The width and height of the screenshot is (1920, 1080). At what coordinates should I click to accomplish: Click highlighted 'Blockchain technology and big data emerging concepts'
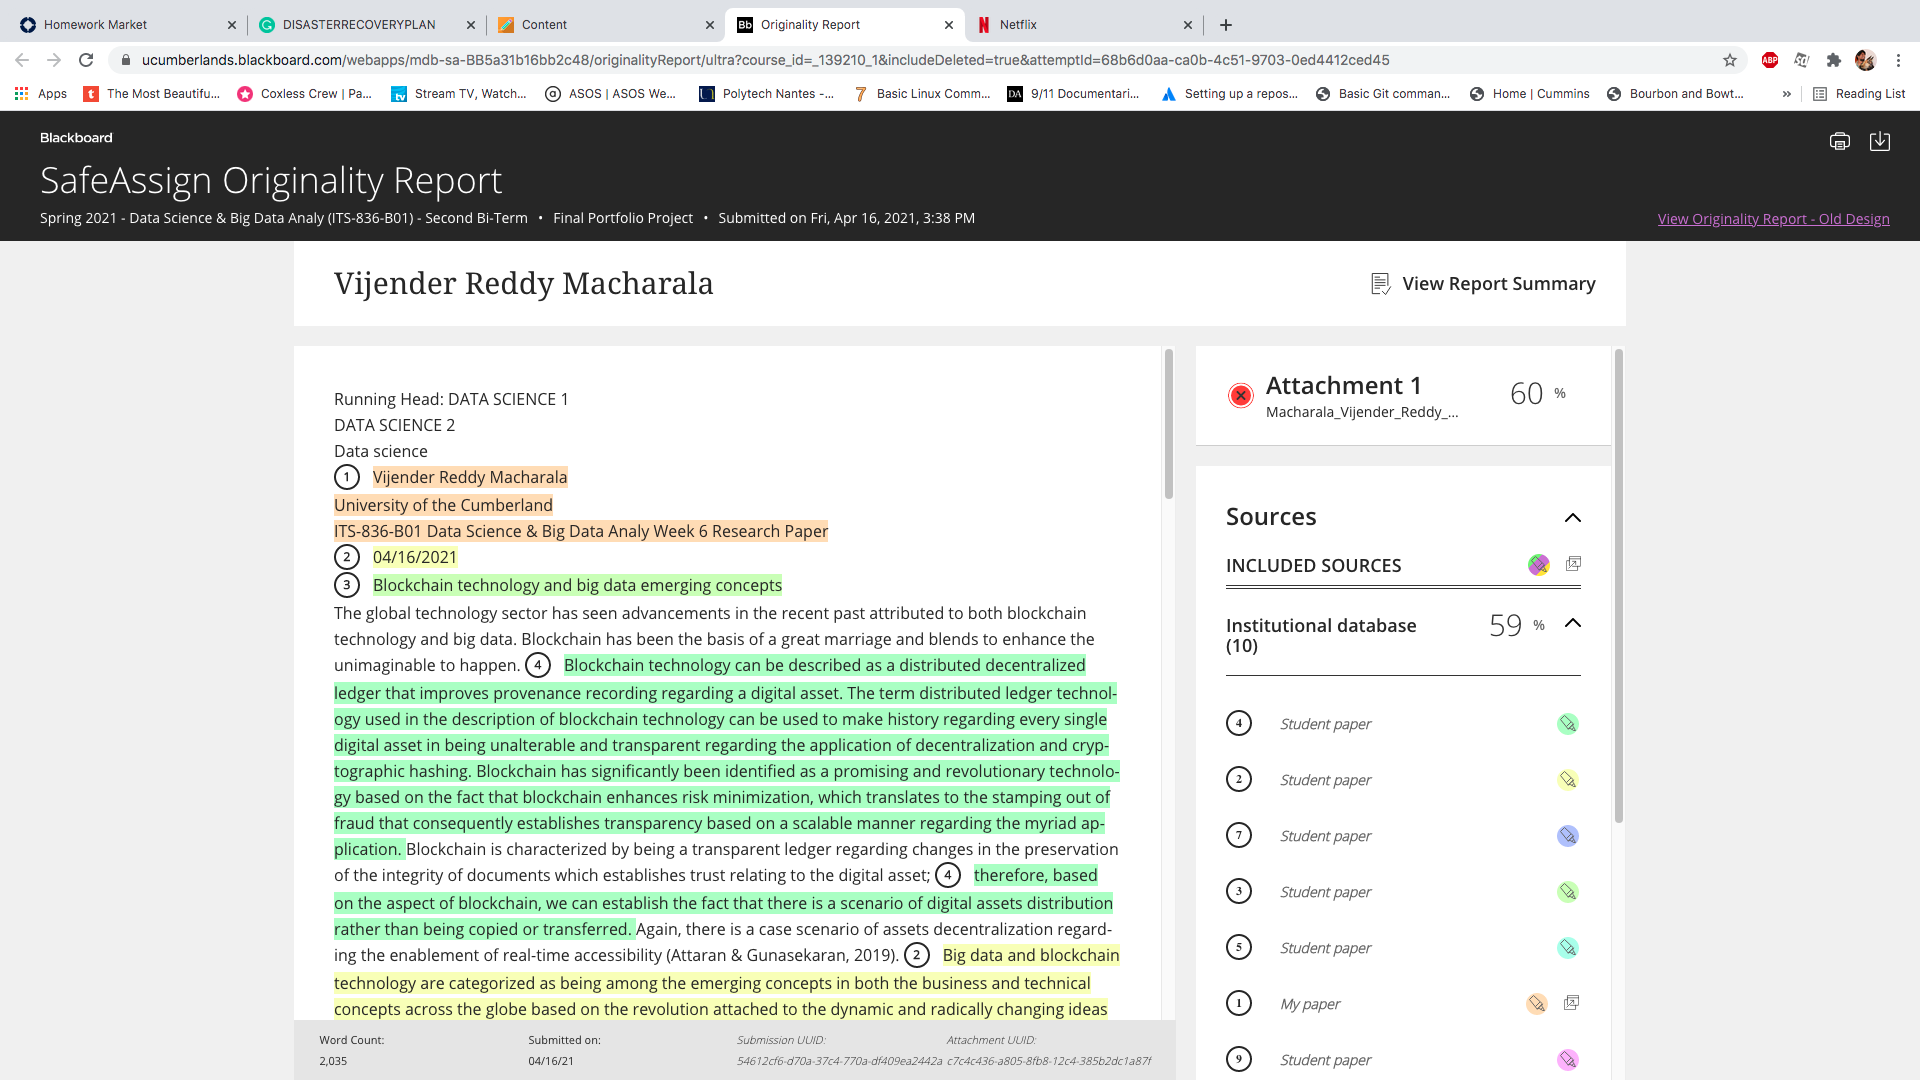(x=577, y=585)
